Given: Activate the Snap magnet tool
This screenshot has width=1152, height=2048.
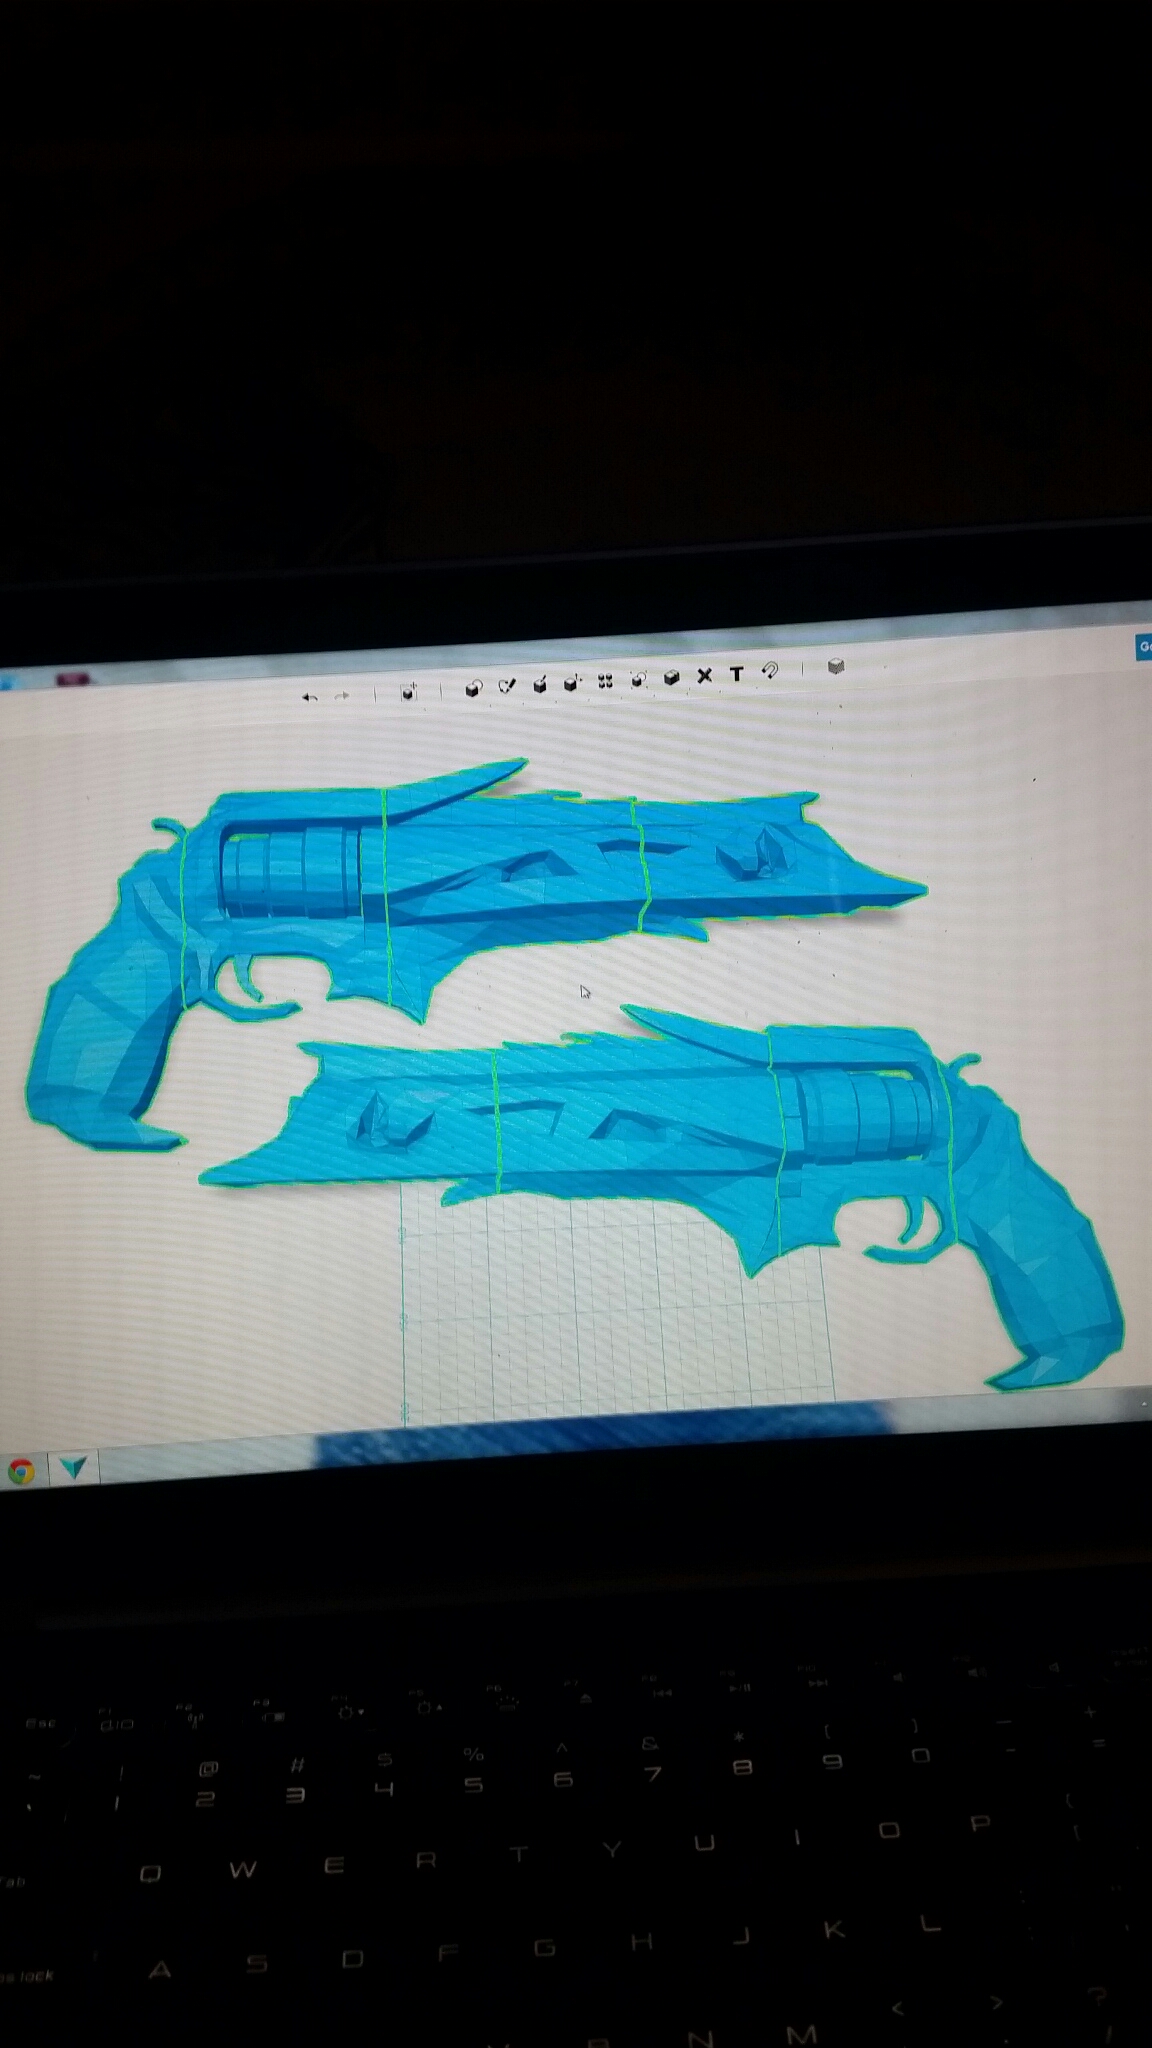Looking at the screenshot, I should (770, 671).
